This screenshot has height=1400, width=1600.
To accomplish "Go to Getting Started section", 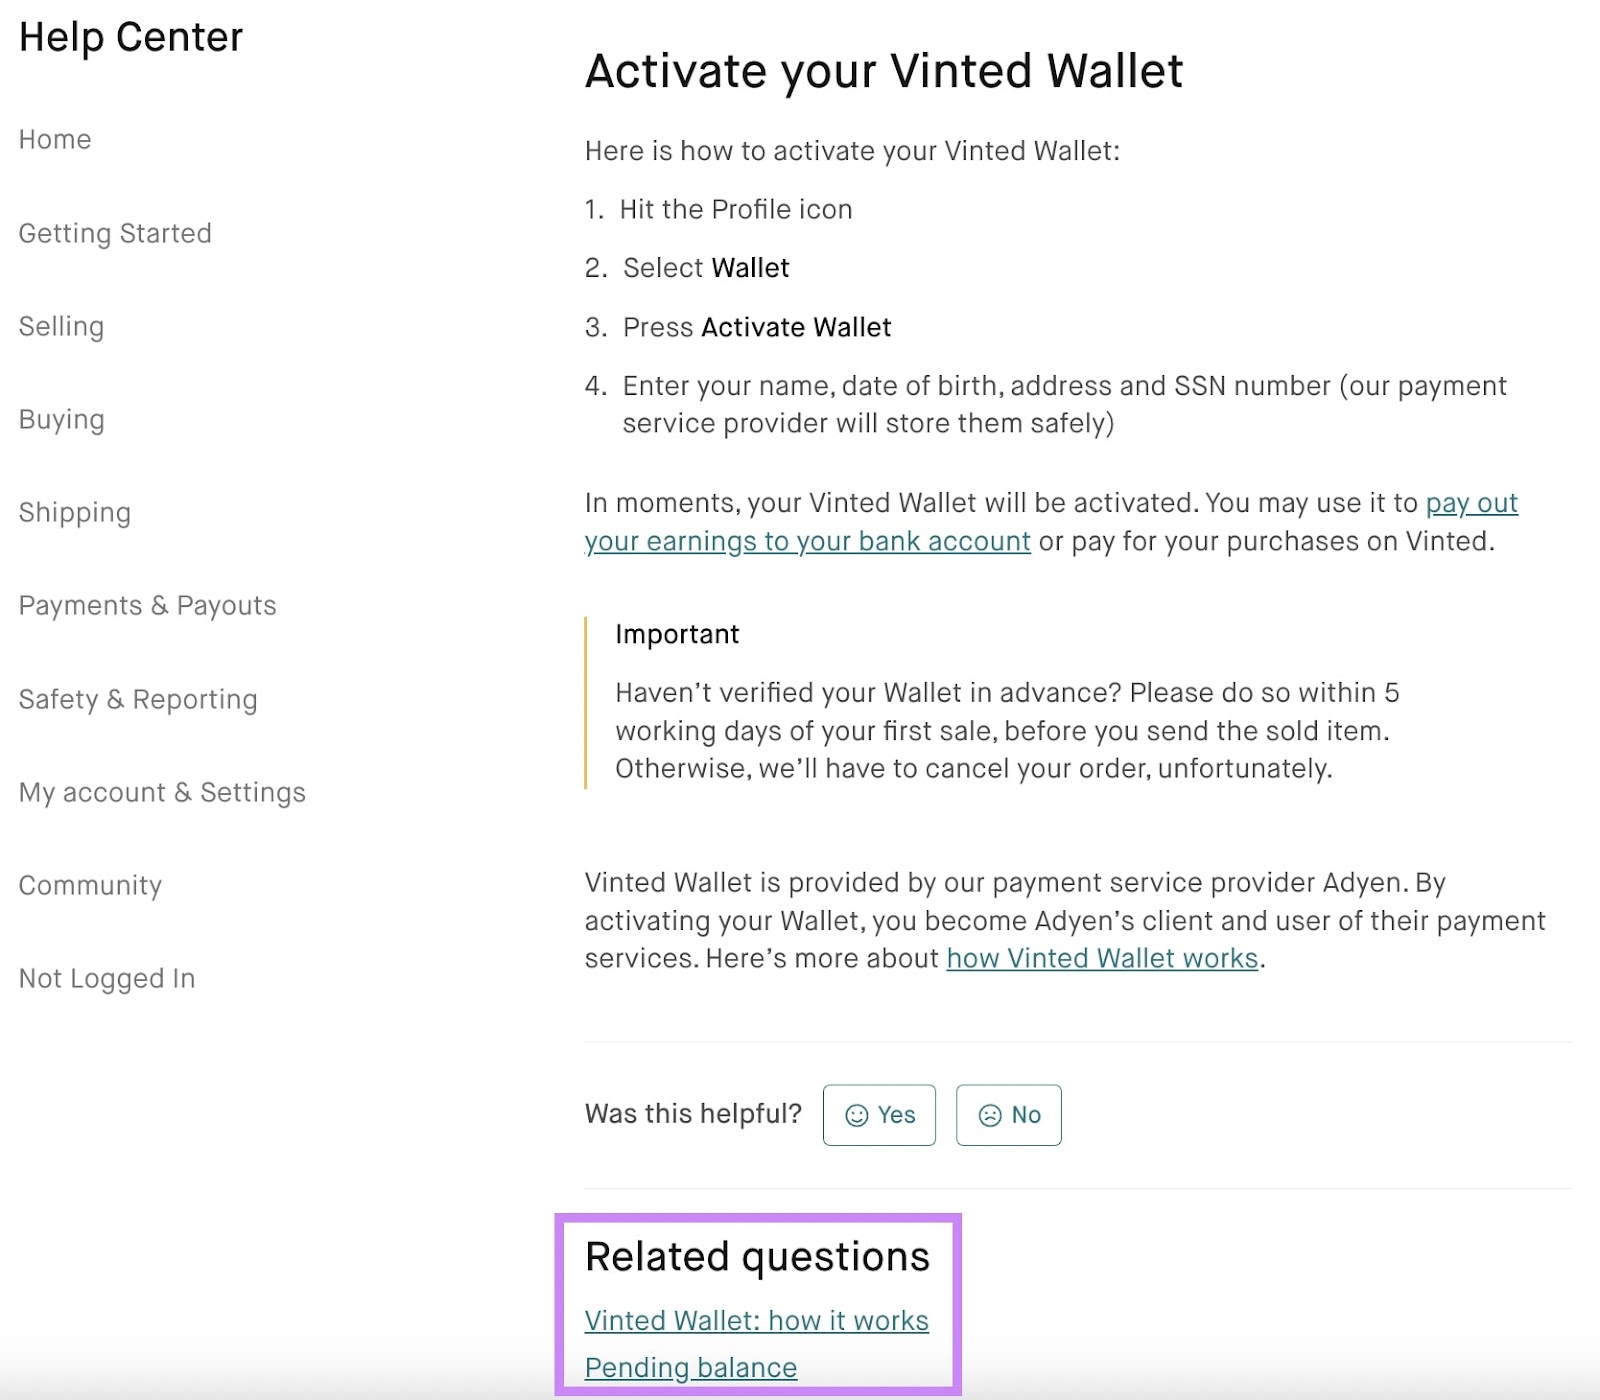I will pyautogui.click(x=115, y=233).
